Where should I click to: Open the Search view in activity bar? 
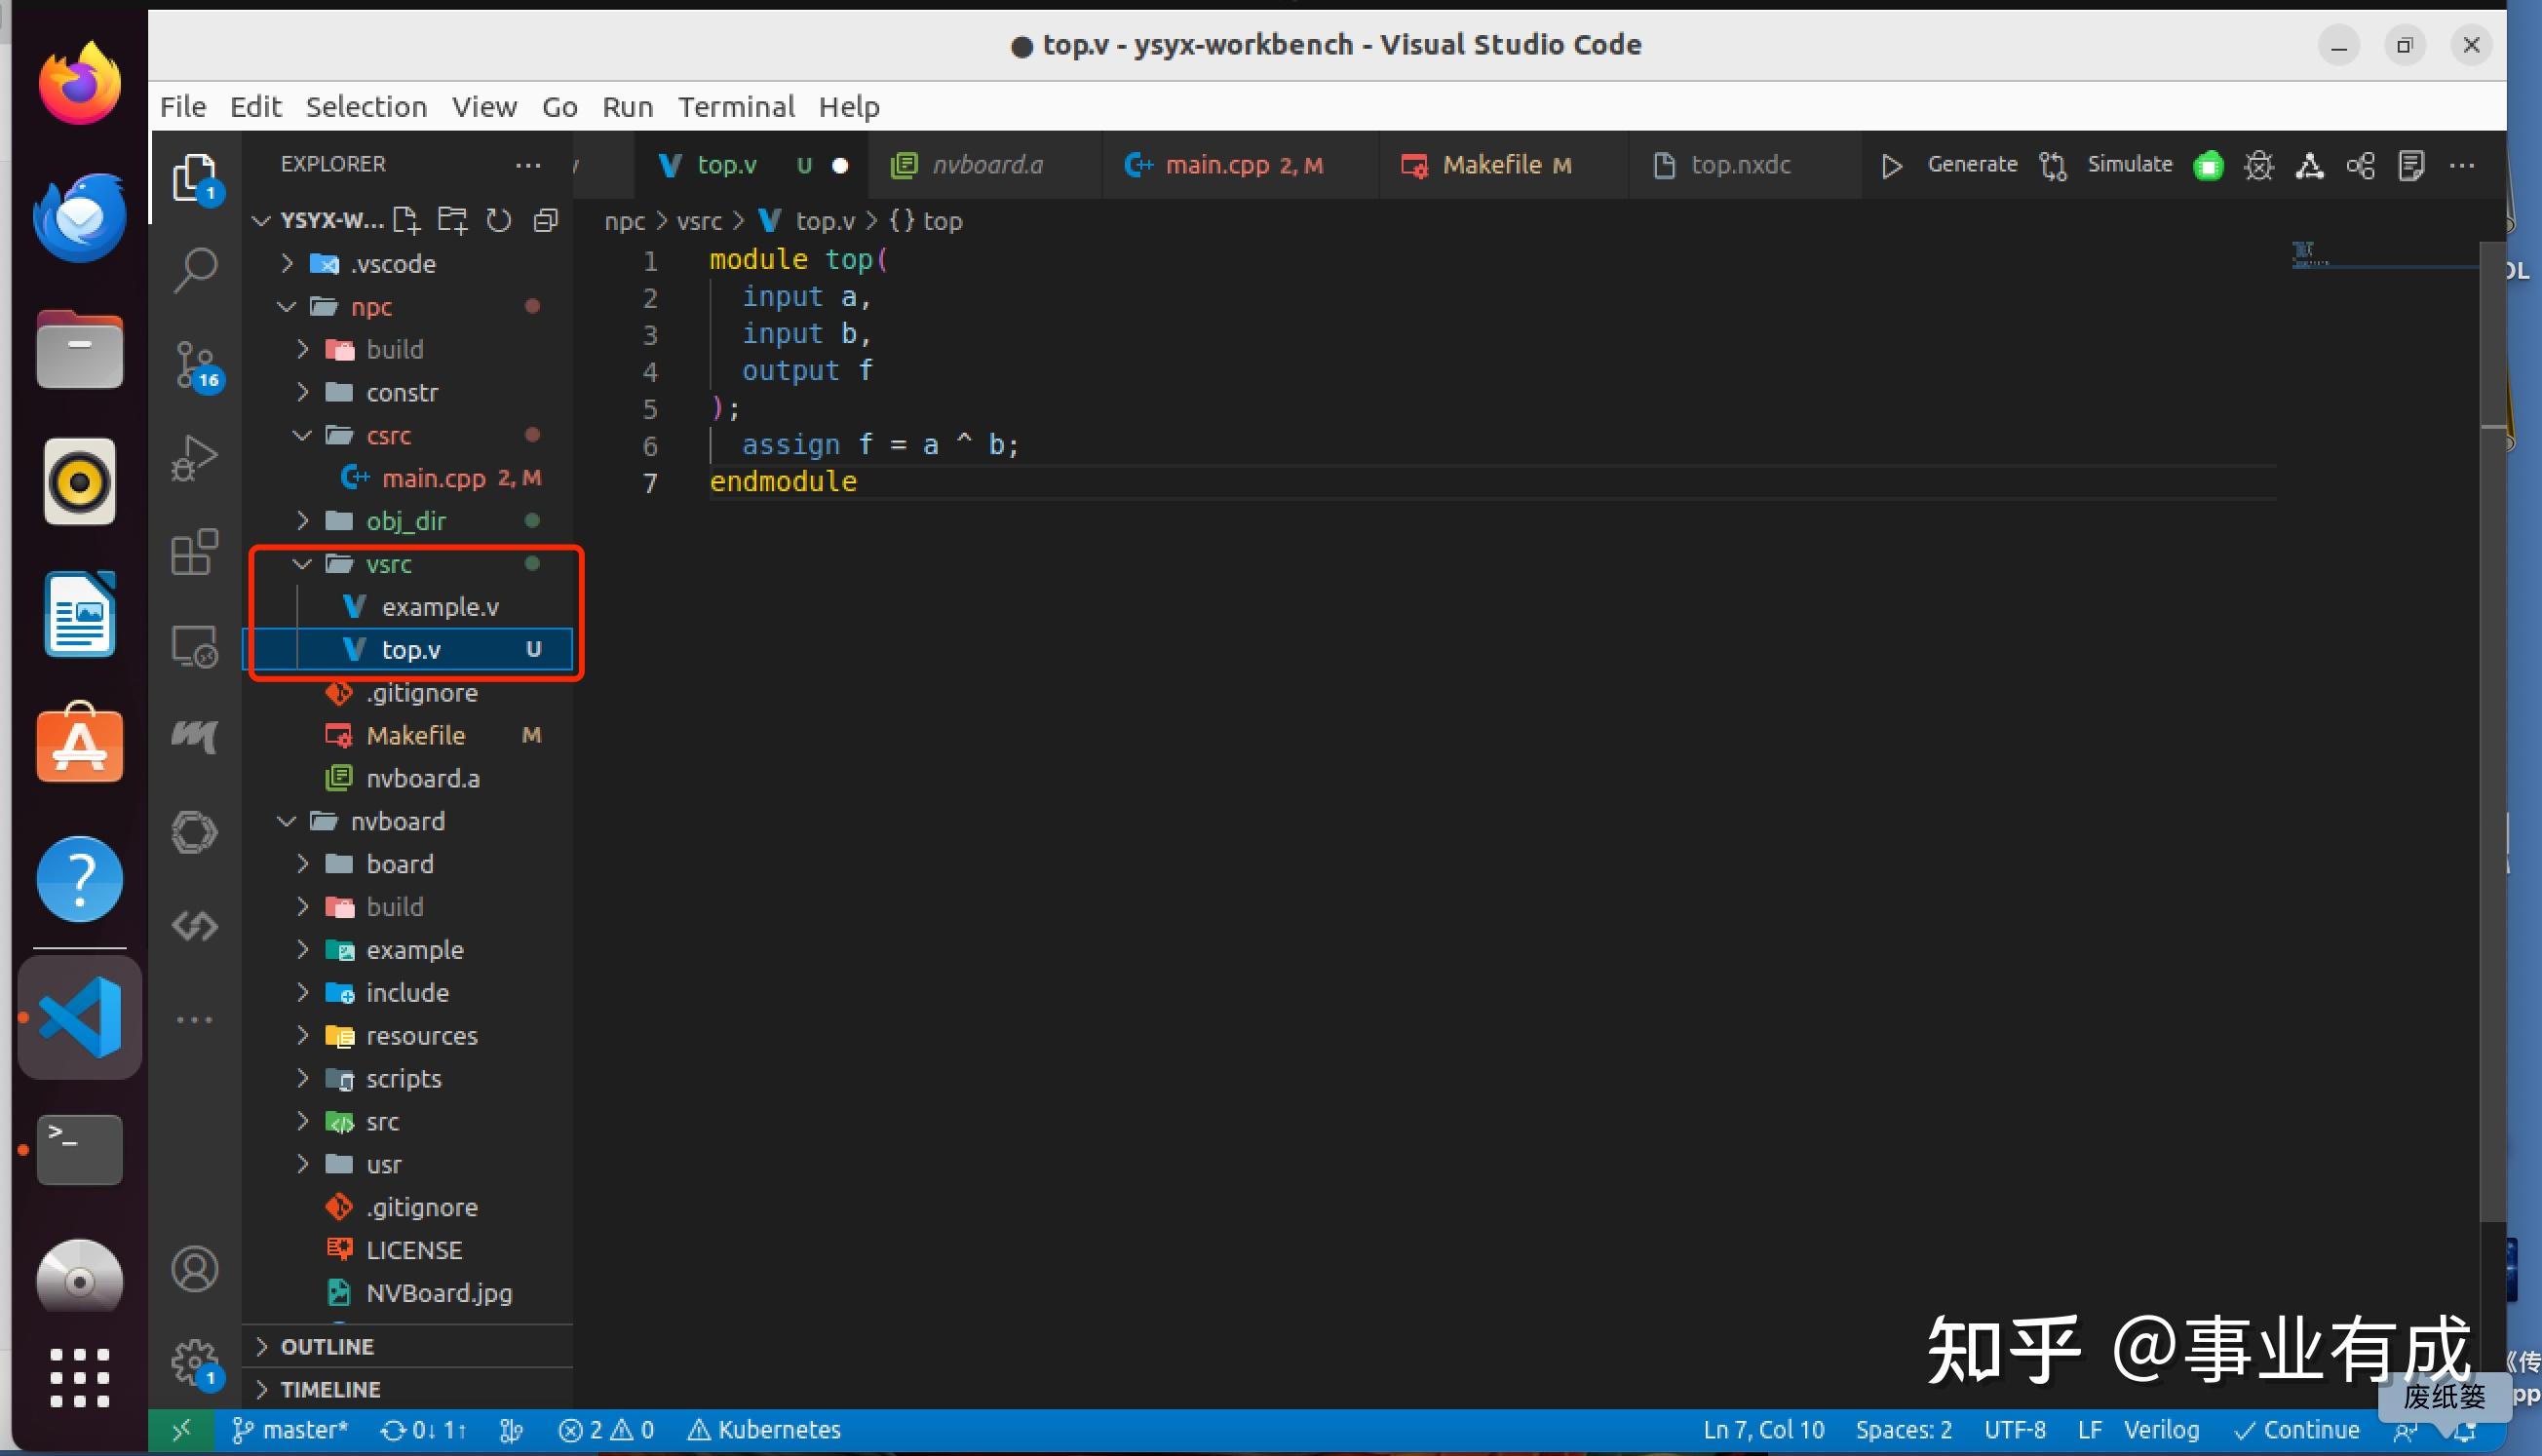195,269
